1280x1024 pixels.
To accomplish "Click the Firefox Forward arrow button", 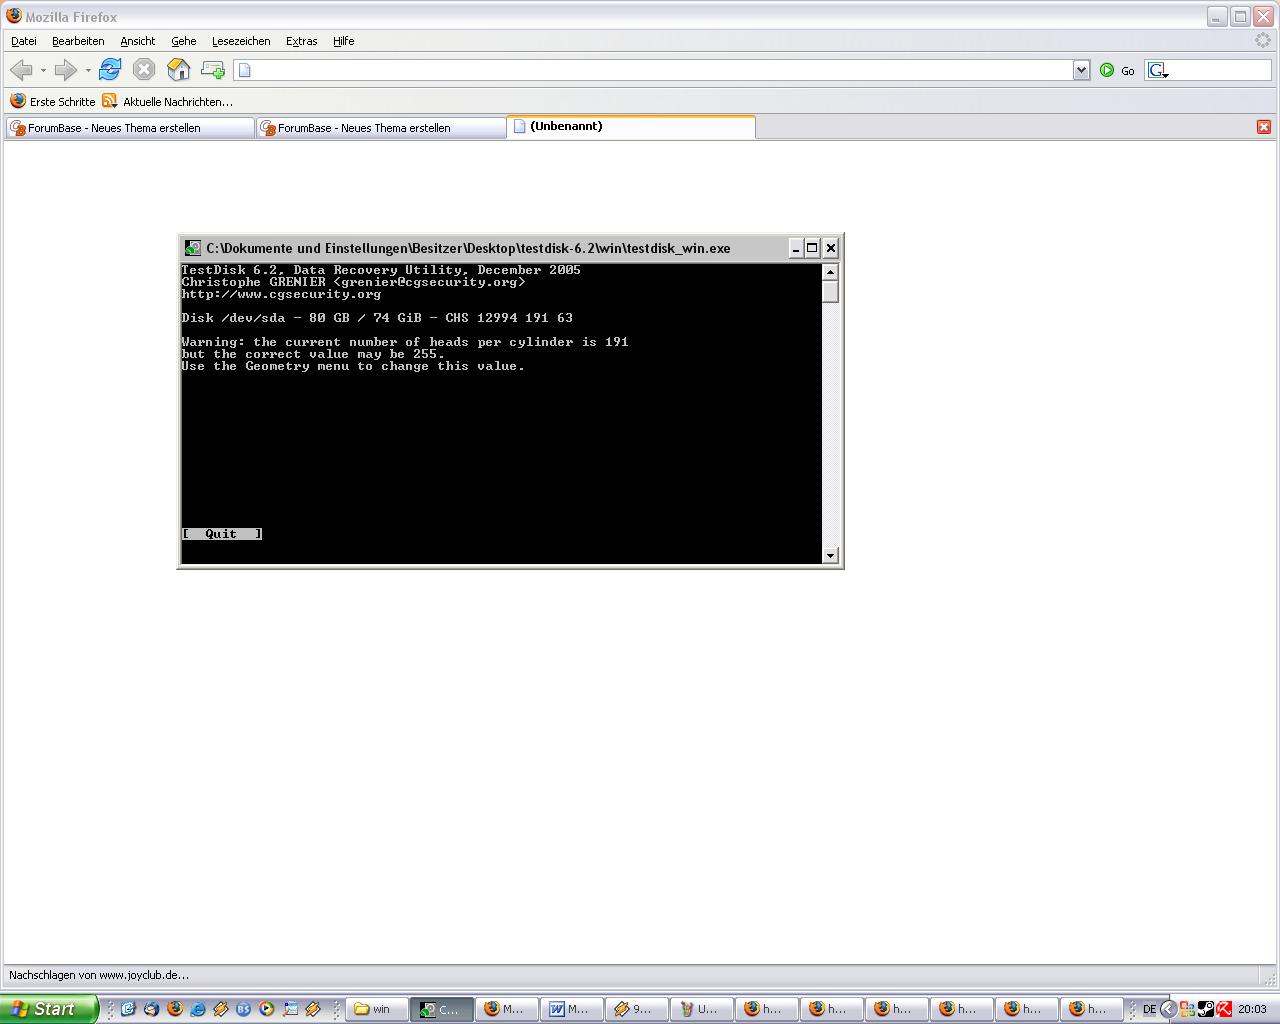I will (x=66, y=70).
